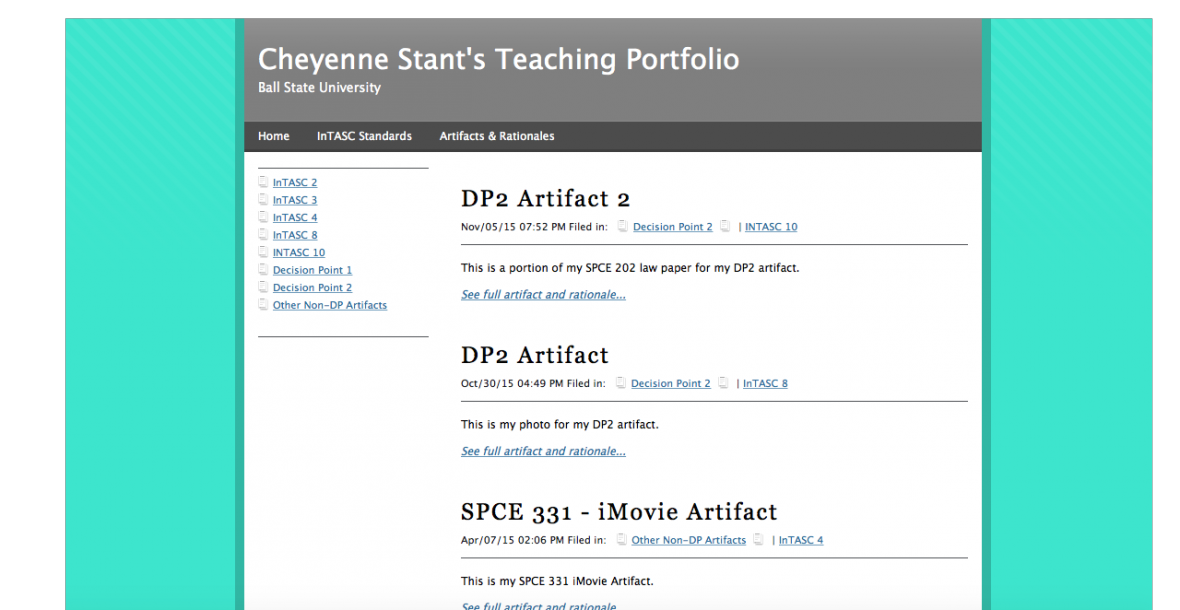
Task: Open the Other Non-DP Artifacts sidebar link
Action: click(329, 305)
